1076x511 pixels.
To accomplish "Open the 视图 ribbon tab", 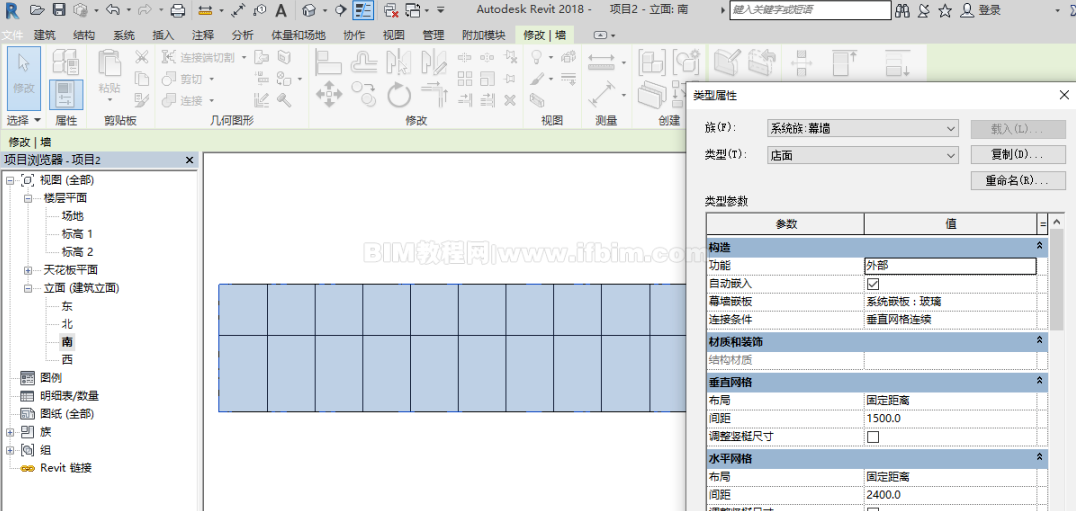I will point(393,36).
